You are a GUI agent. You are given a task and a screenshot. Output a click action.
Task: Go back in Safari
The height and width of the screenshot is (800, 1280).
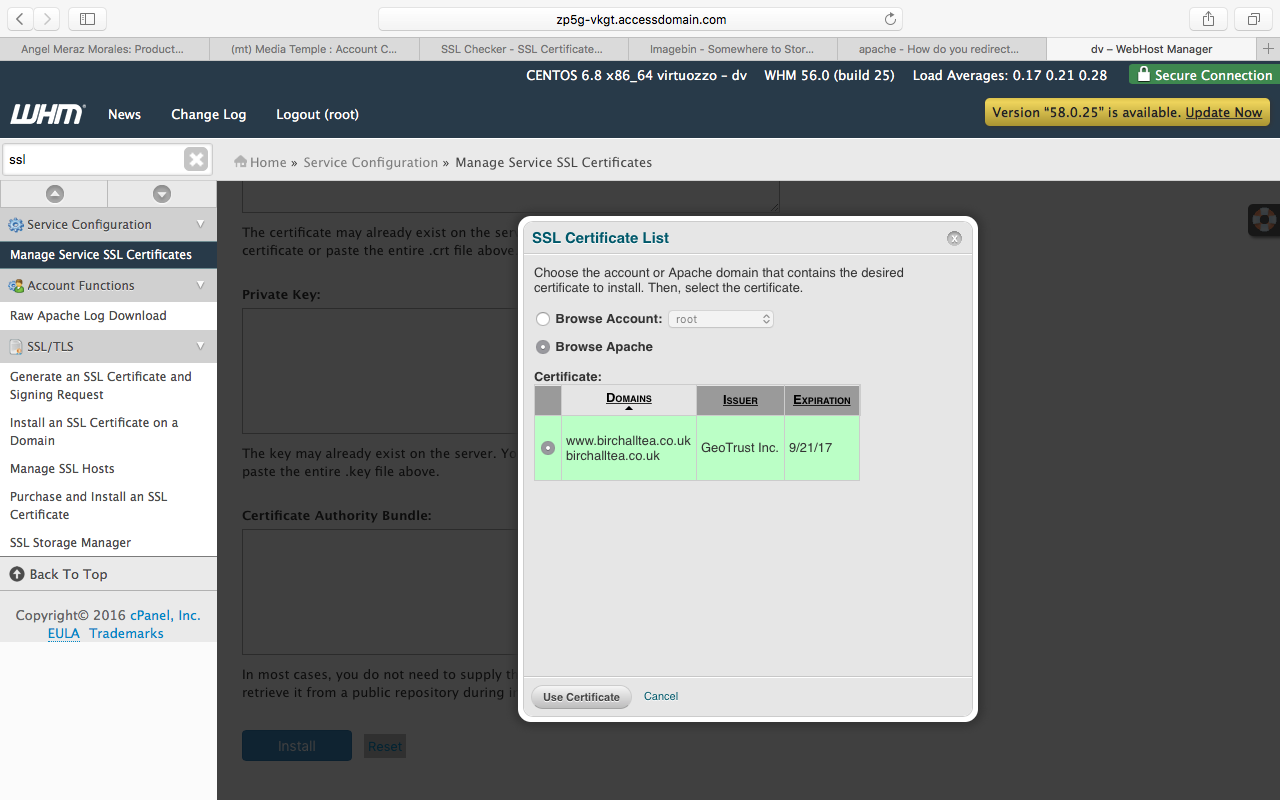pyautogui.click(x=21, y=19)
